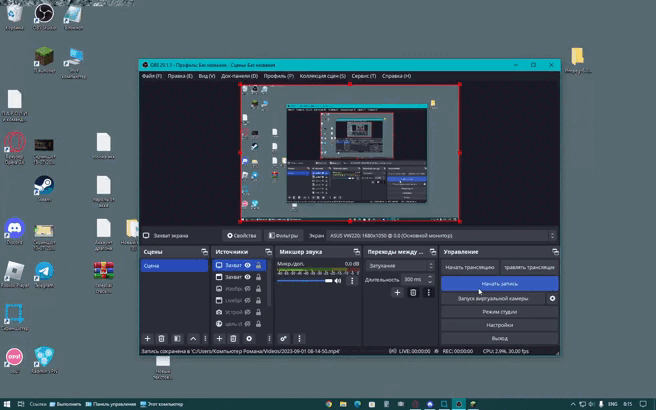Open the Telegram desktop shortcut
656x410 pixels.
pyautogui.click(x=44, y=274)
